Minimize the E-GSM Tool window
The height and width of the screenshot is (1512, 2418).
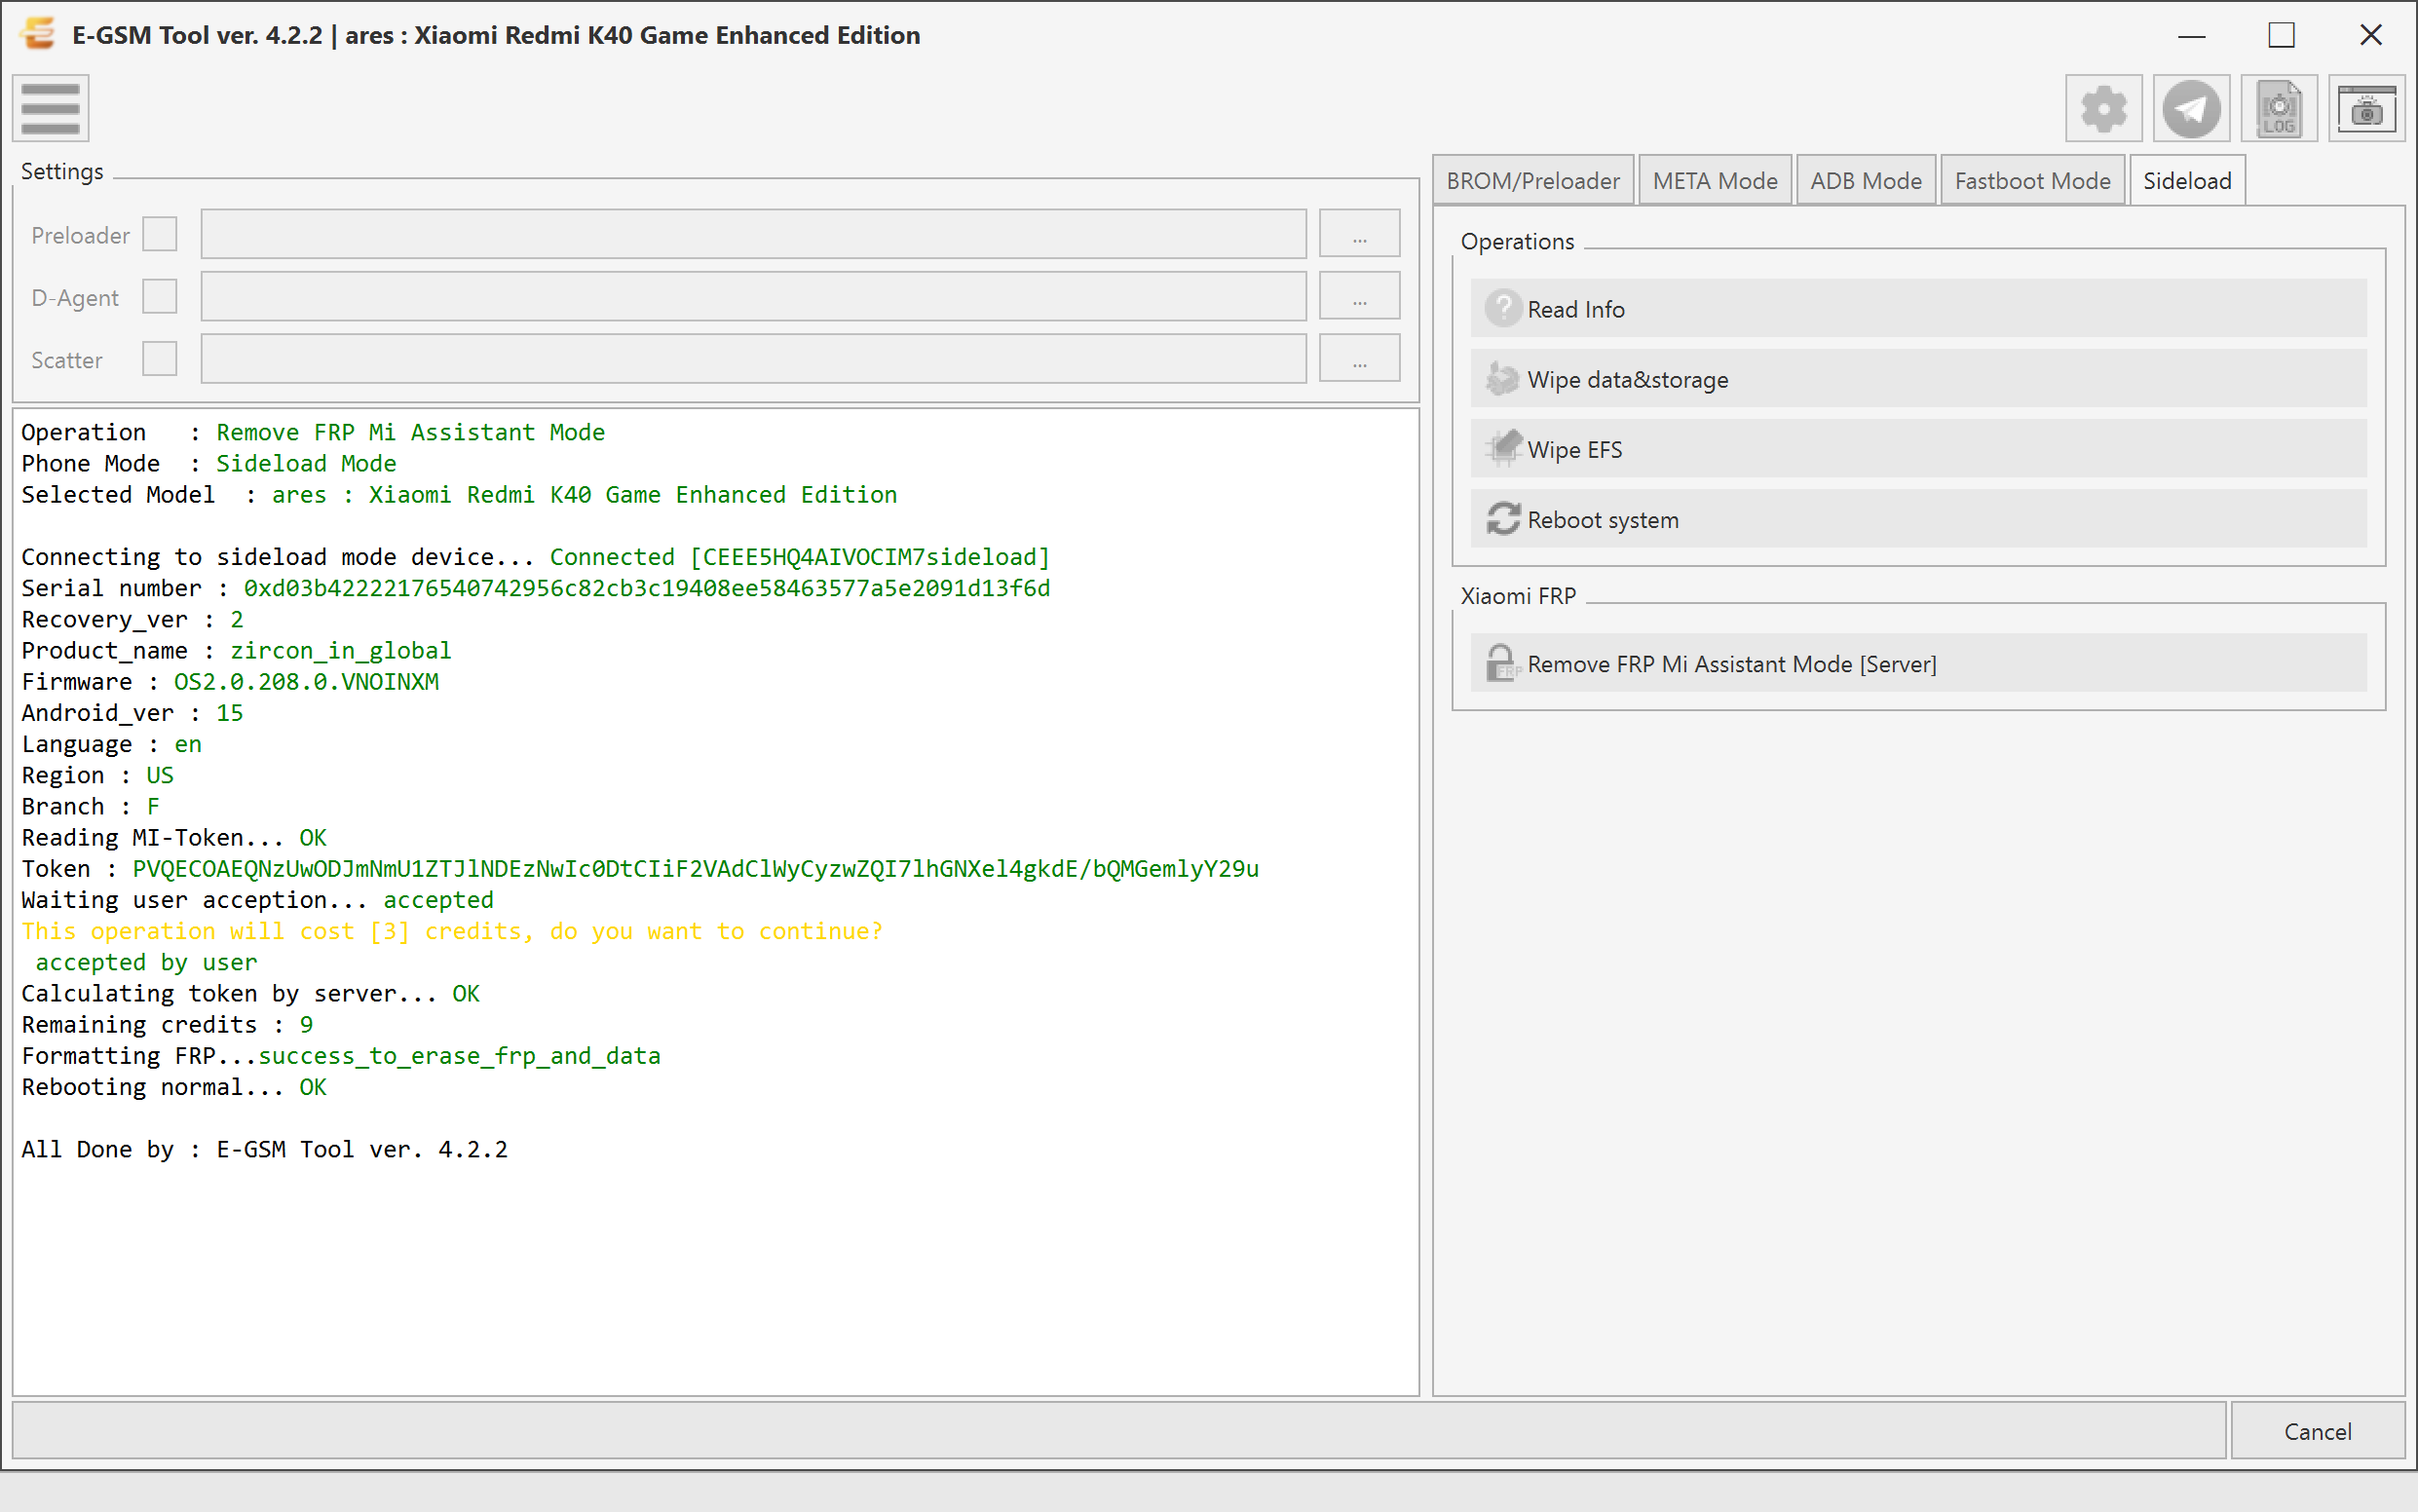click(2192, 35)
